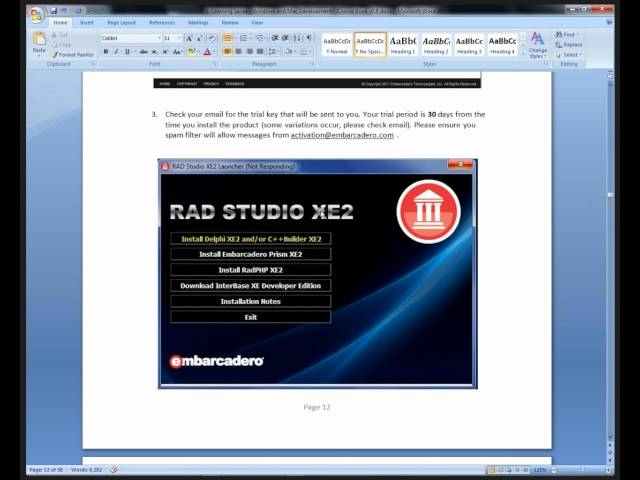The image size is (640, 480).
Task: Click the Decrease Indent icon
Action: pos(275,38)
